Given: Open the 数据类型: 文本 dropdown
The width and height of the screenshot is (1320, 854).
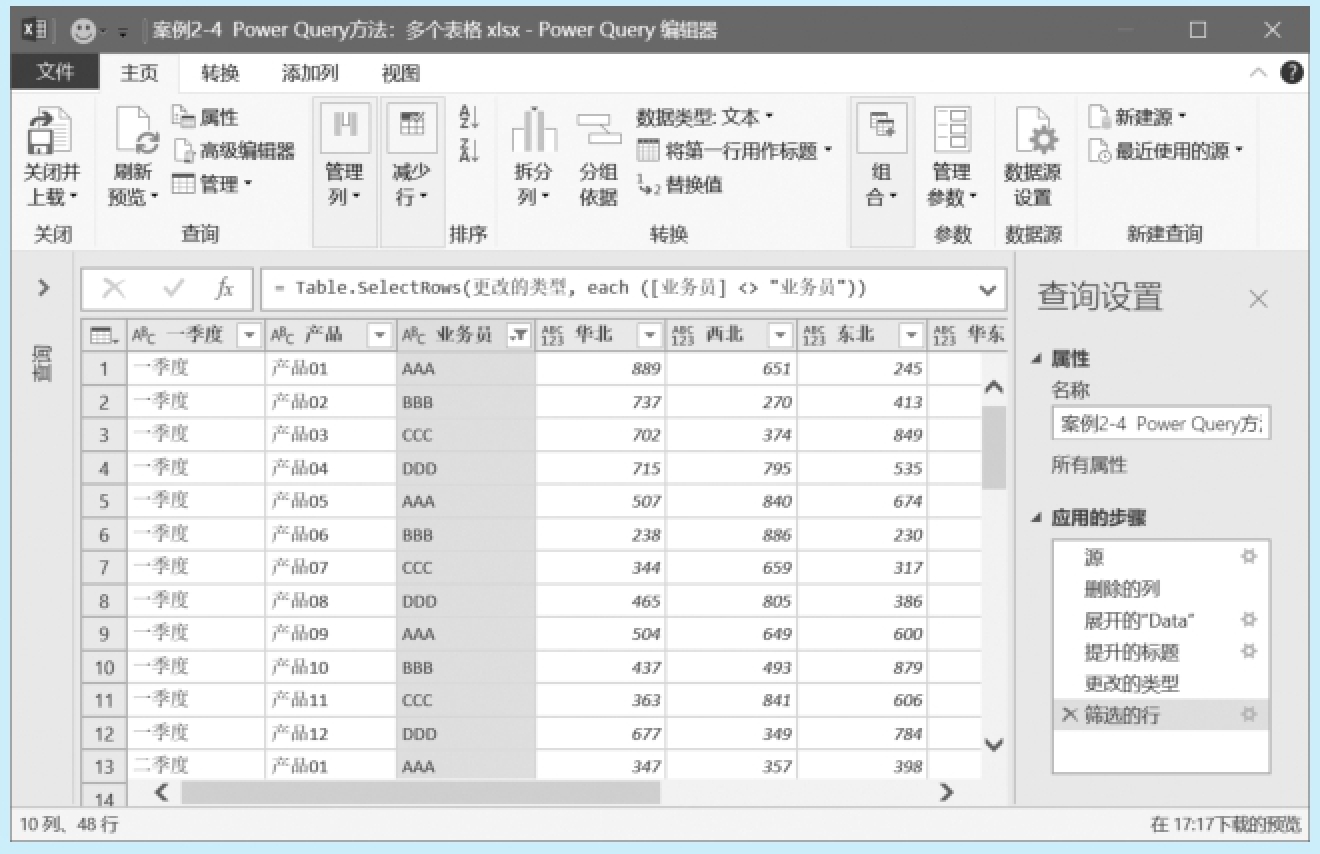Looking at the screenshot, I should pyautogui.click(x=705, y=118).
